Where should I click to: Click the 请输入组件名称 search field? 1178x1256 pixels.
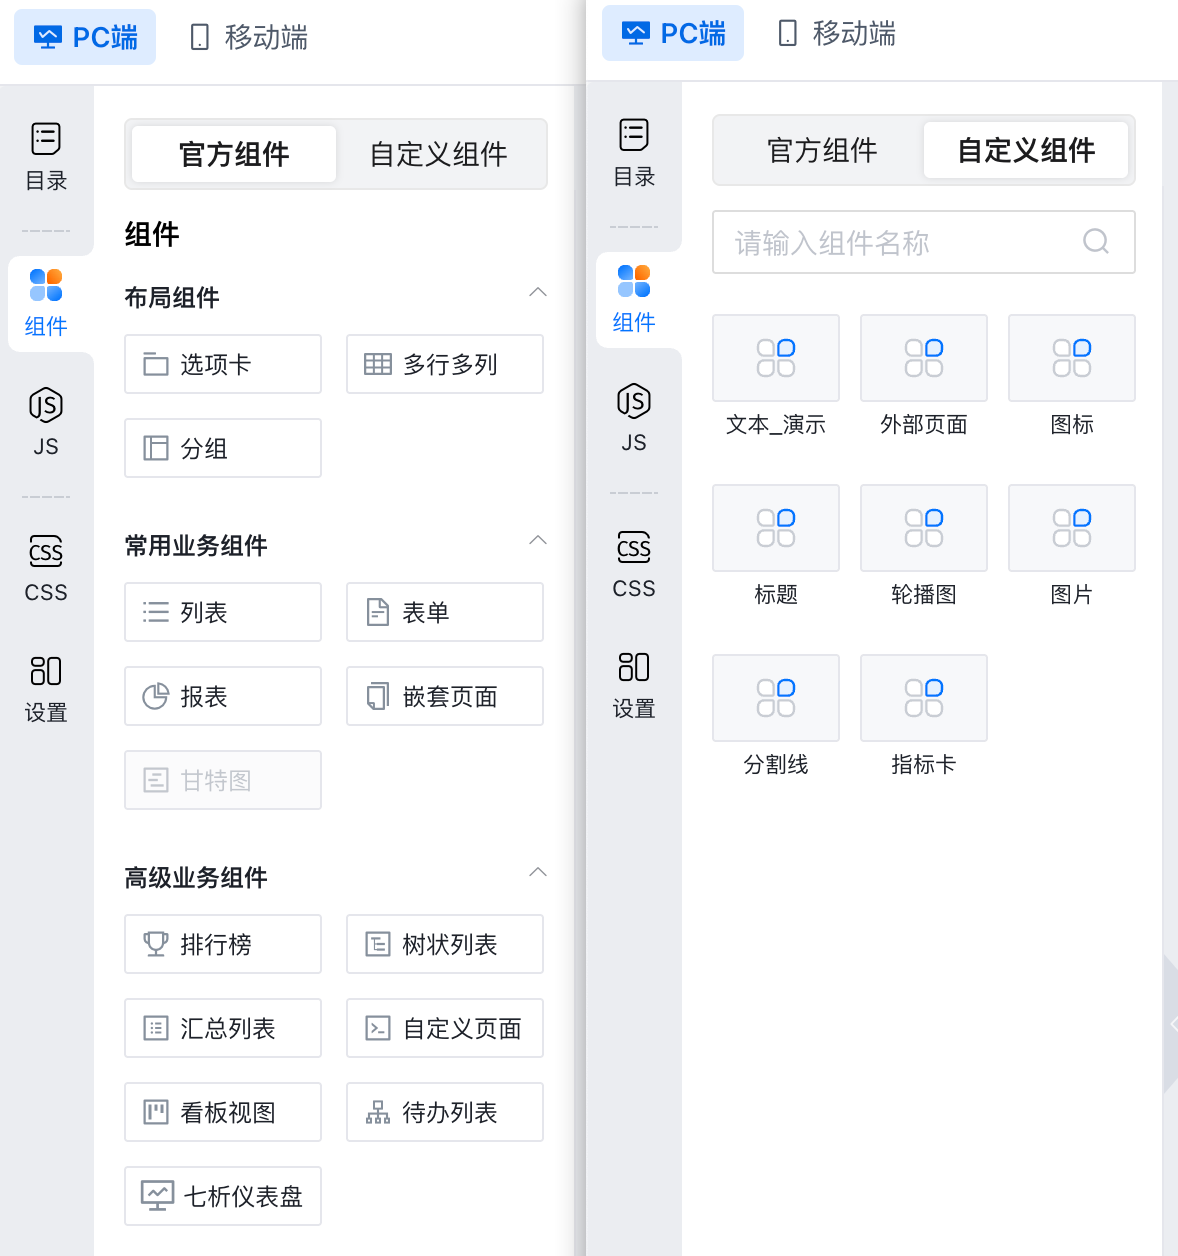click(x=900, y=242)
